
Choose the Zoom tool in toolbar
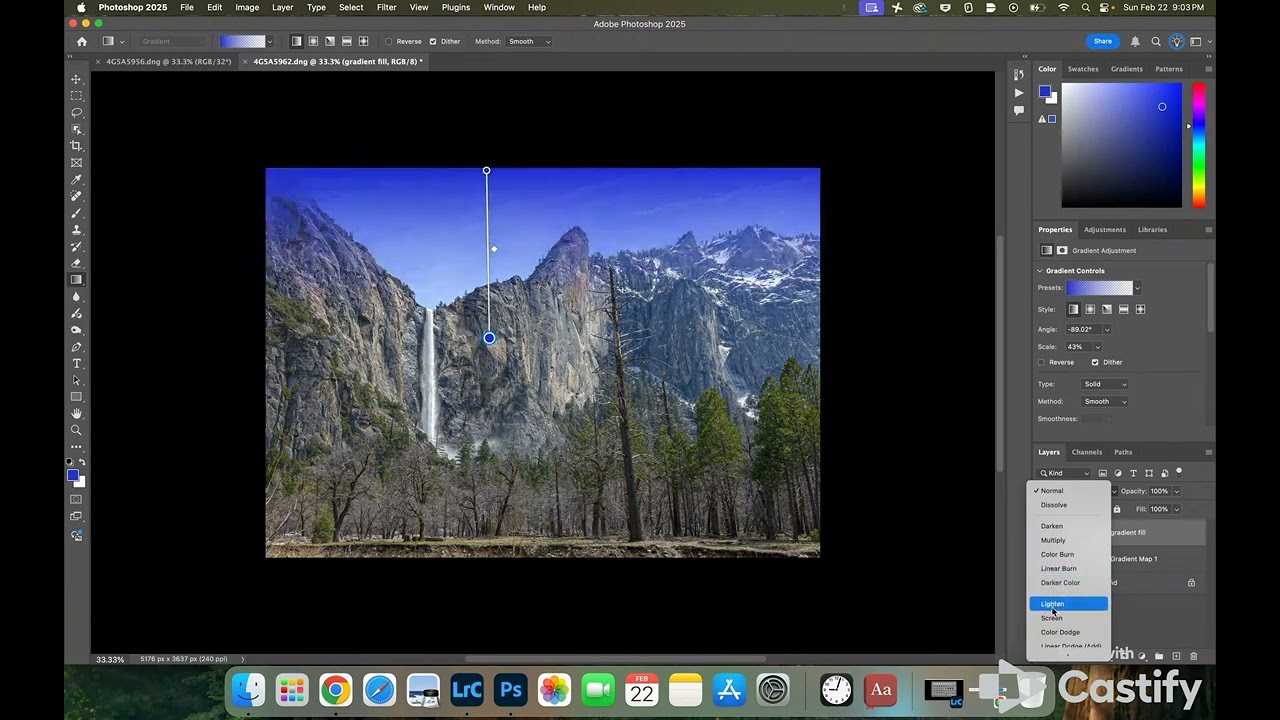pos(76,430)
